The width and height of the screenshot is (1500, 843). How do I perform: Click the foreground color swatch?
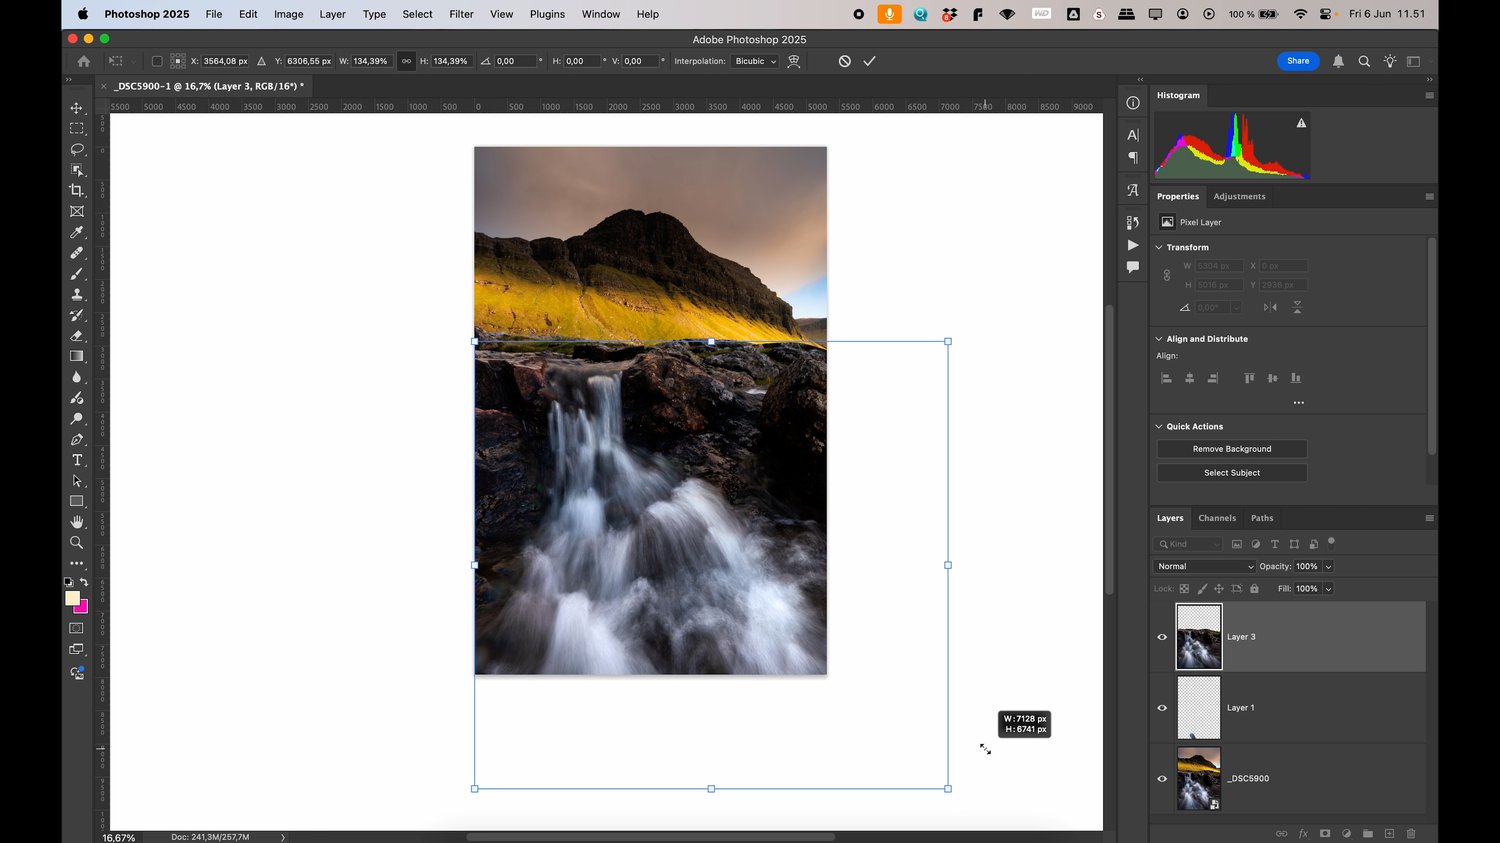coord(72,598)
